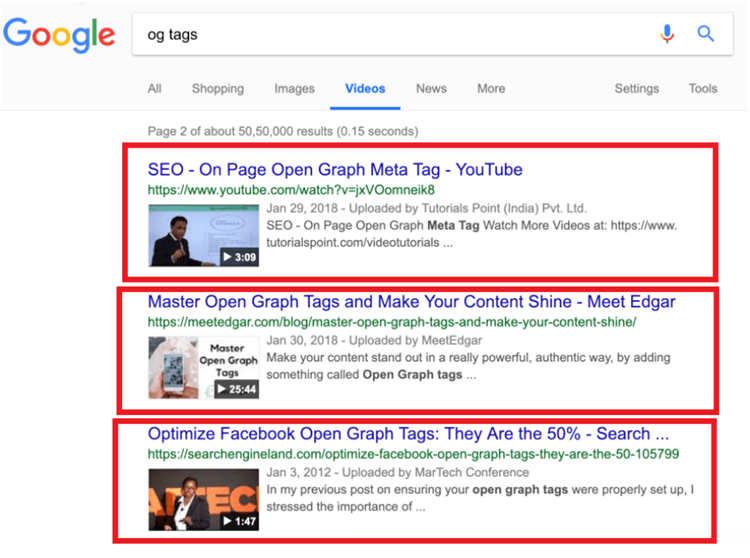Click the Google logo

[x=59, y=35]
